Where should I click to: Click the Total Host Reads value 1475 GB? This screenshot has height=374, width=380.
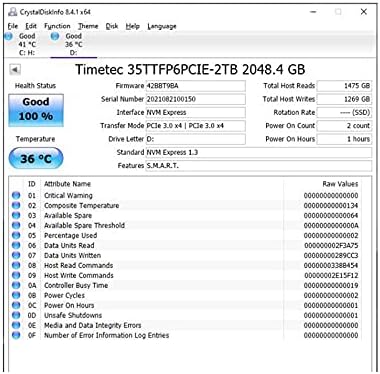(344, 86)
